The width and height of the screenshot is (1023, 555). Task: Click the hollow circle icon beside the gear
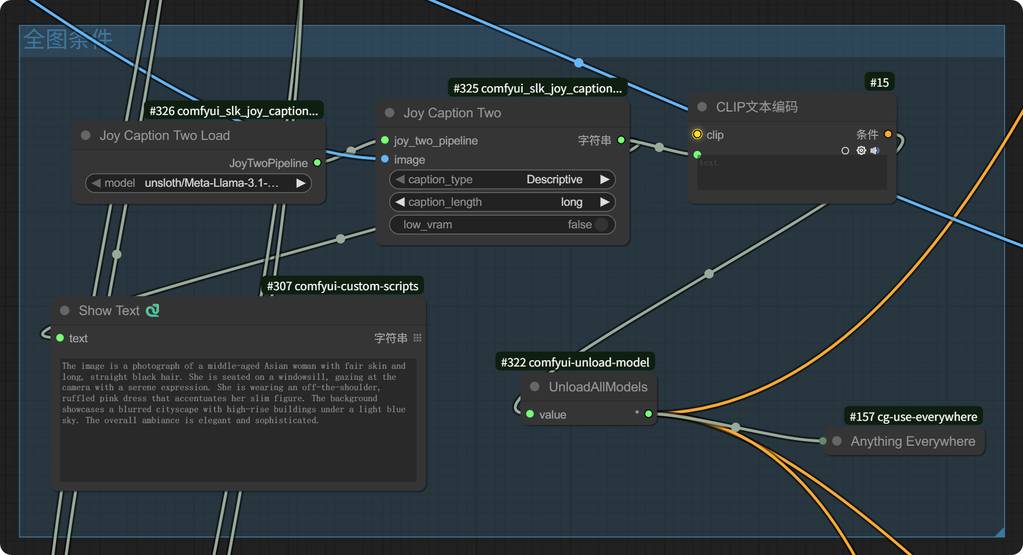(x=846, y=151)
